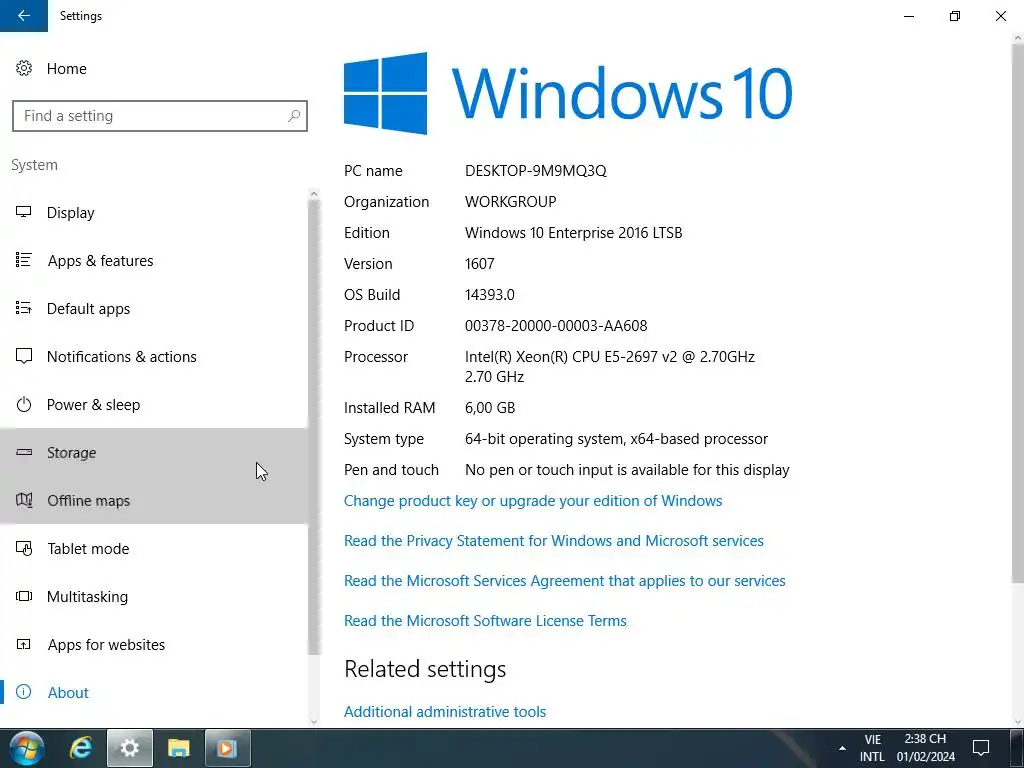Click the Storage drive icon
Image resolution: width=1024 pixels, height=768 pixels.
coord(24,452)
